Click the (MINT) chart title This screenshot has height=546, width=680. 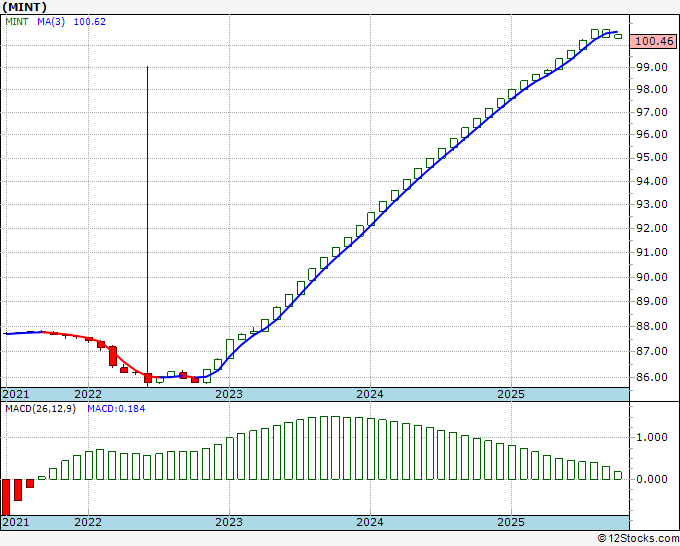coord(24,7)
